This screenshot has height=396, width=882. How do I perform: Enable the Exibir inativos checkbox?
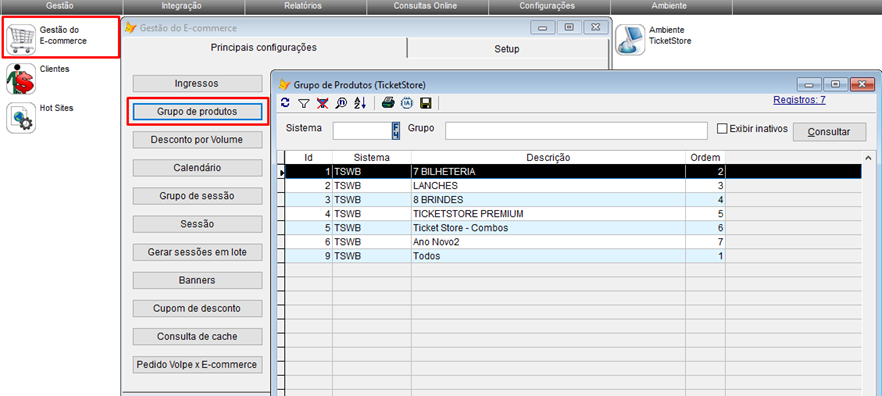722,129
